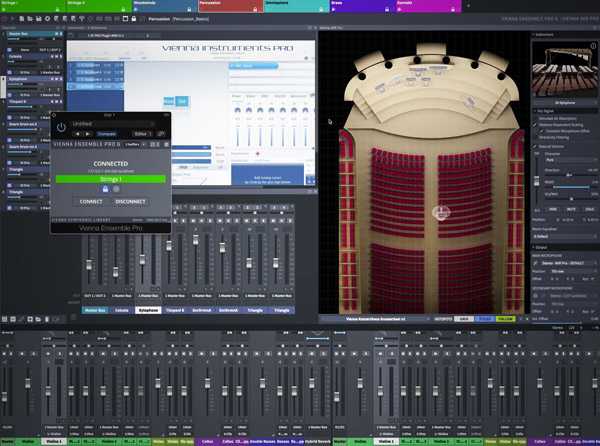Click the lock icon on first Strings tab
Image resolution: width=600 pixels, height=446 pixels.
click(x=57, y=9)
